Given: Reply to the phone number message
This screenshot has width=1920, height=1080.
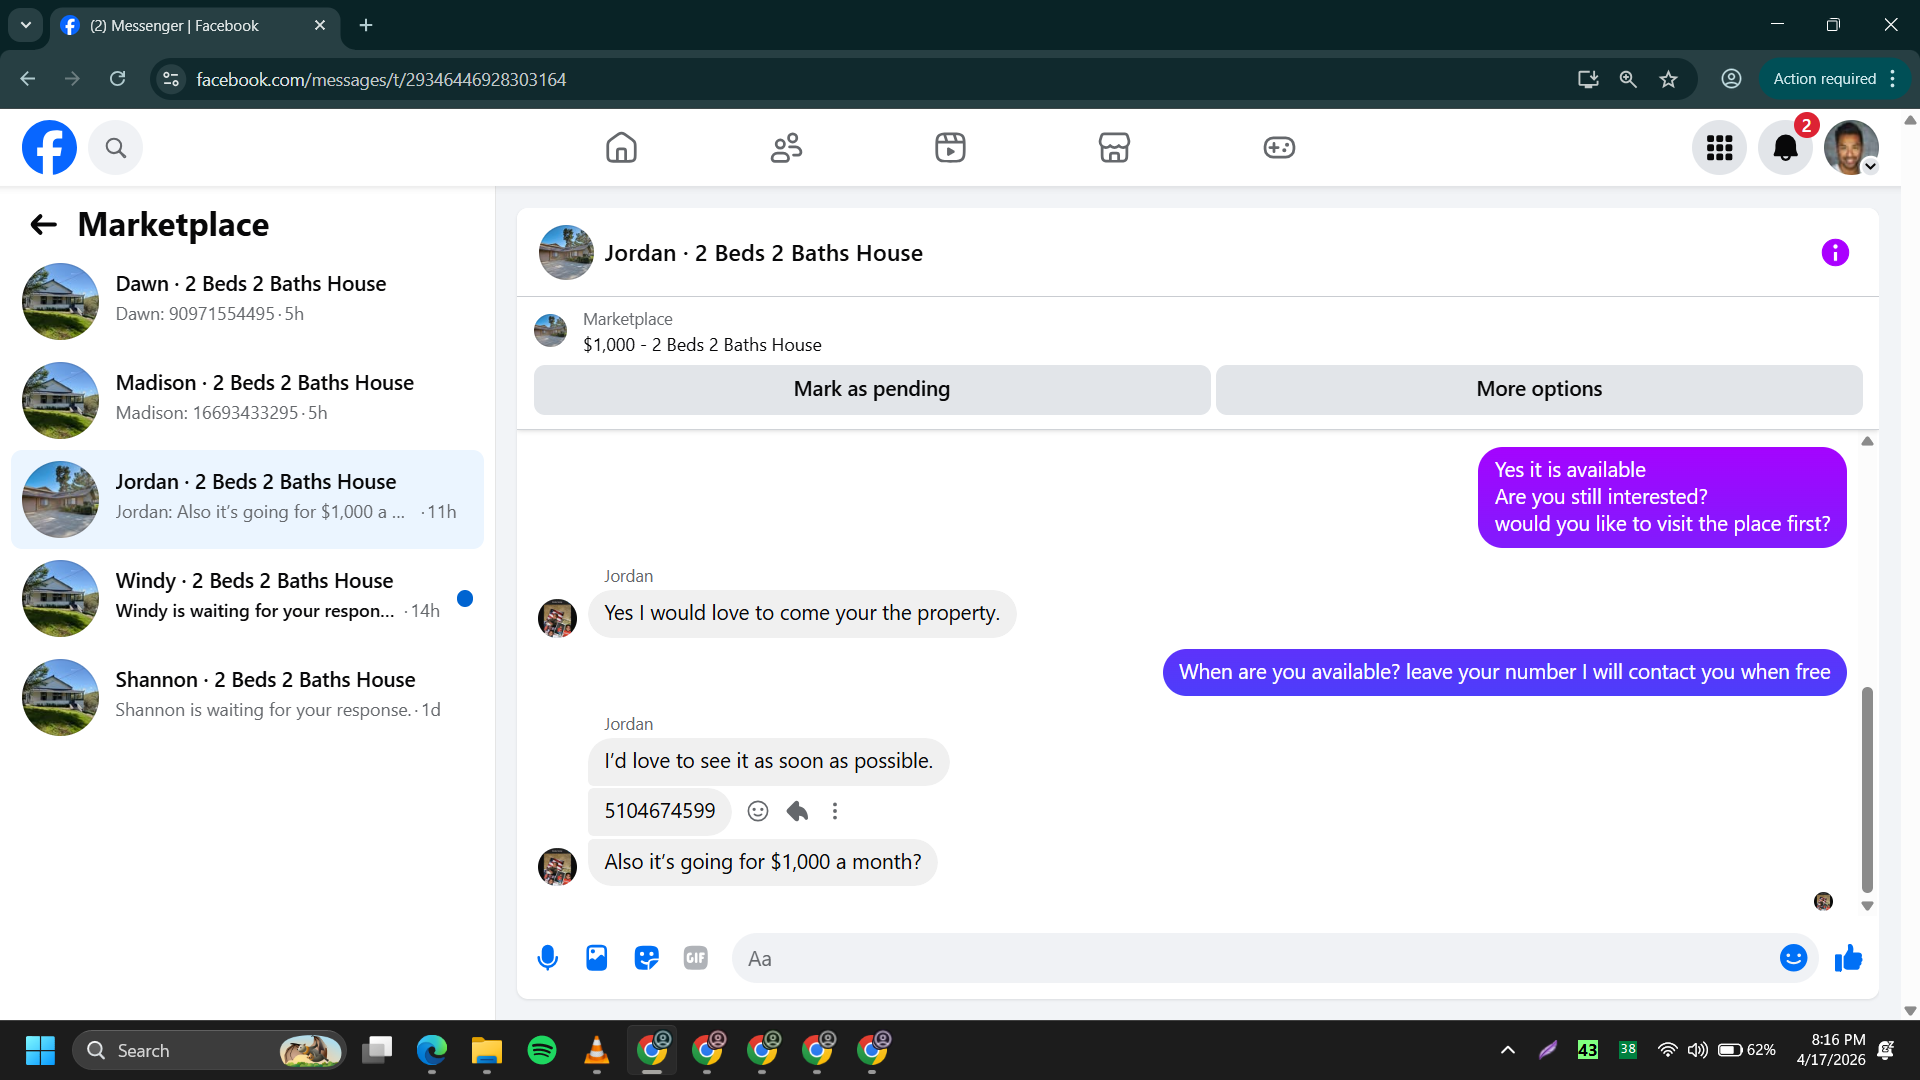Looking at the screenshot, I should coord(797,811).
